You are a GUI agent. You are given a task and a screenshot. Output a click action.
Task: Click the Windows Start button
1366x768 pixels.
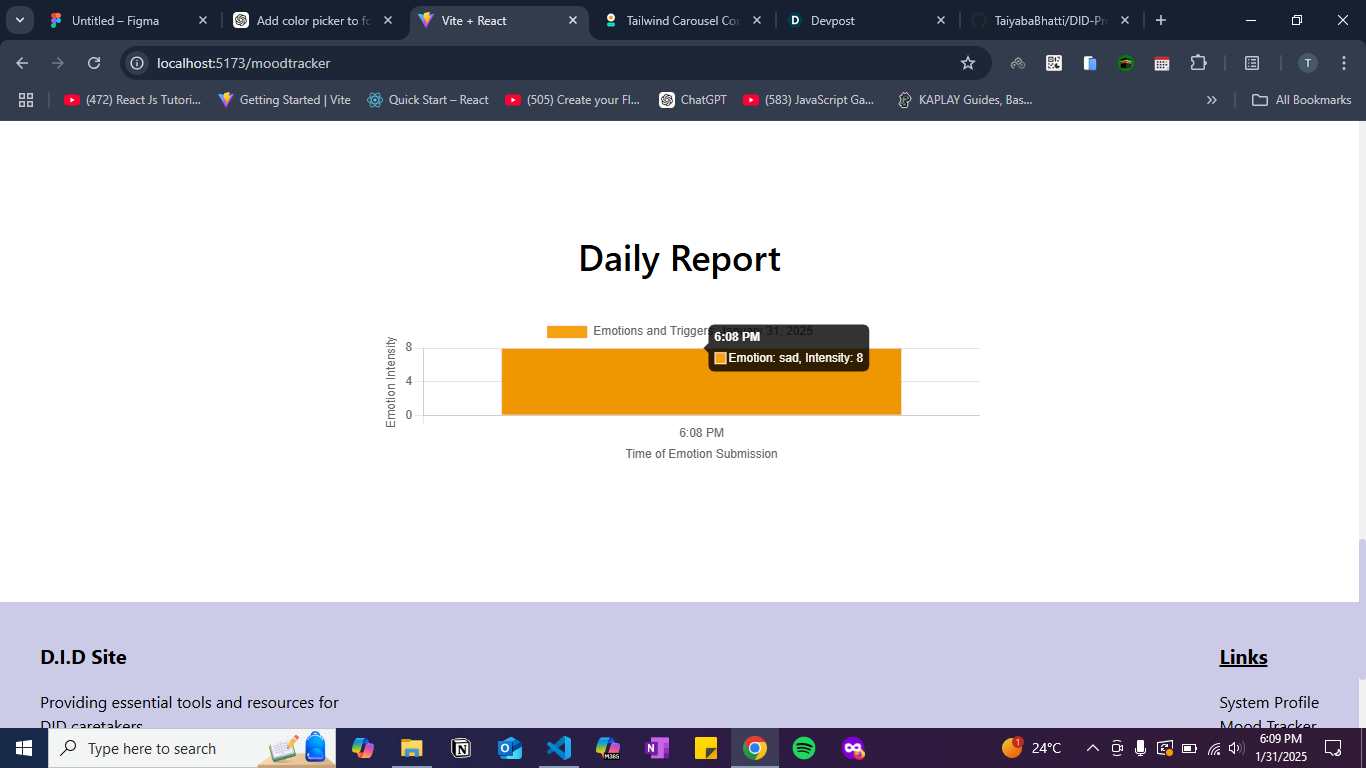[x=21, y=748]
